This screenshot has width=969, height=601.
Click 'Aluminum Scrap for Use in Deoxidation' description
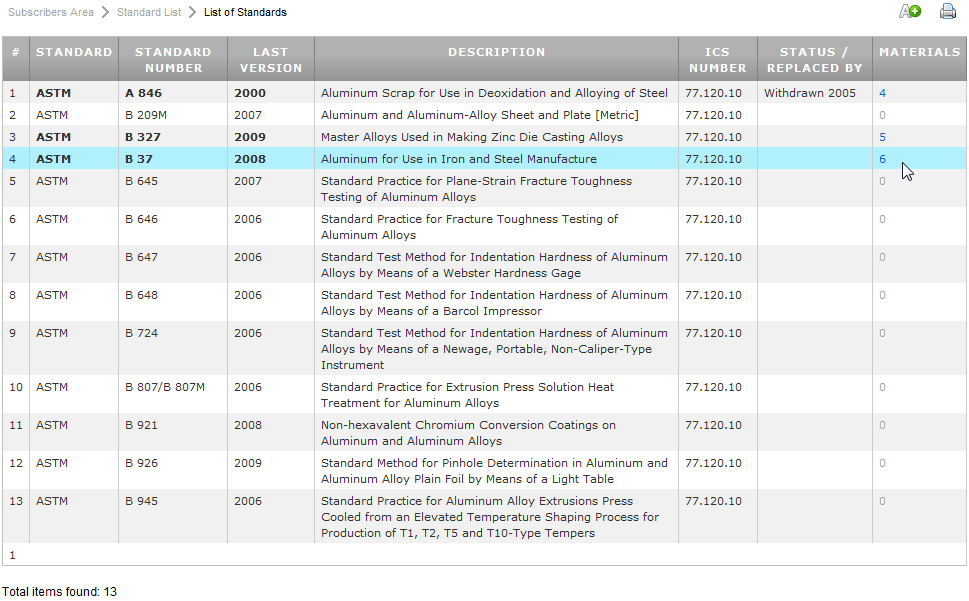pos(494,93)
